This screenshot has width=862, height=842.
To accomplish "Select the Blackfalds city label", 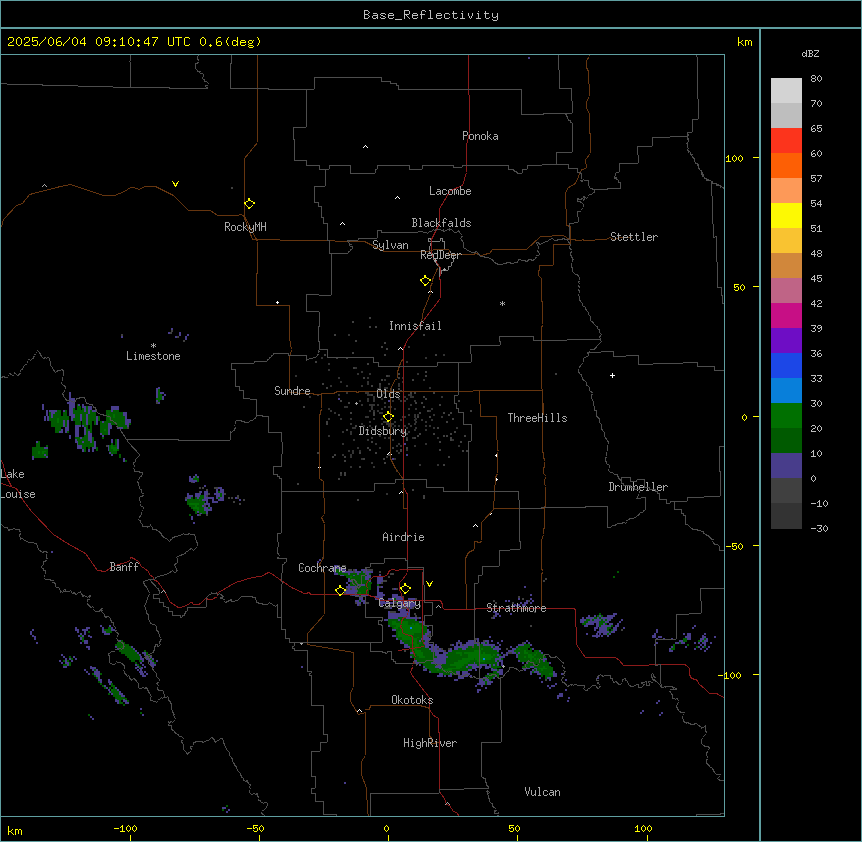I will [441, 223].
